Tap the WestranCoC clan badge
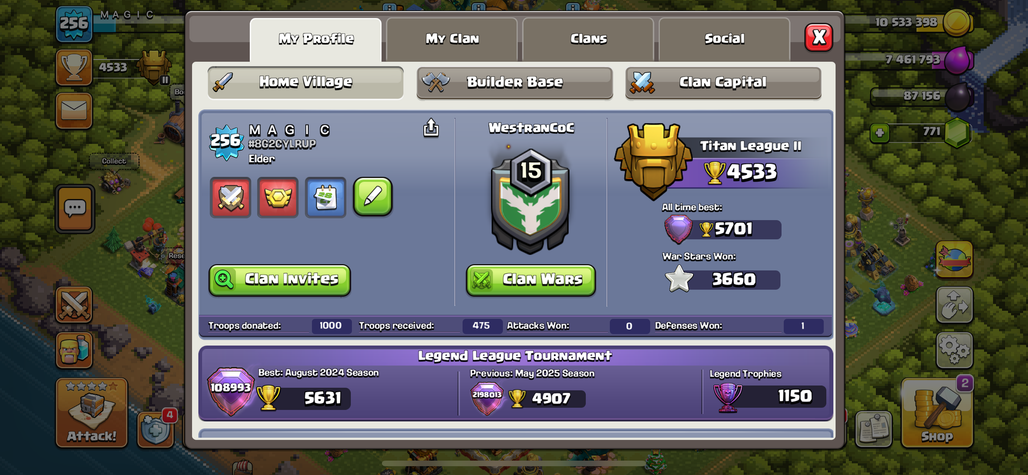 tap(530, 200)
